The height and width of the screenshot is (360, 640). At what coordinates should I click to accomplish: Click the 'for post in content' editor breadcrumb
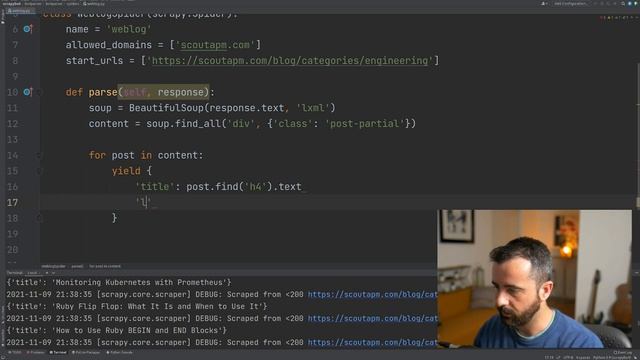[105, 266]
